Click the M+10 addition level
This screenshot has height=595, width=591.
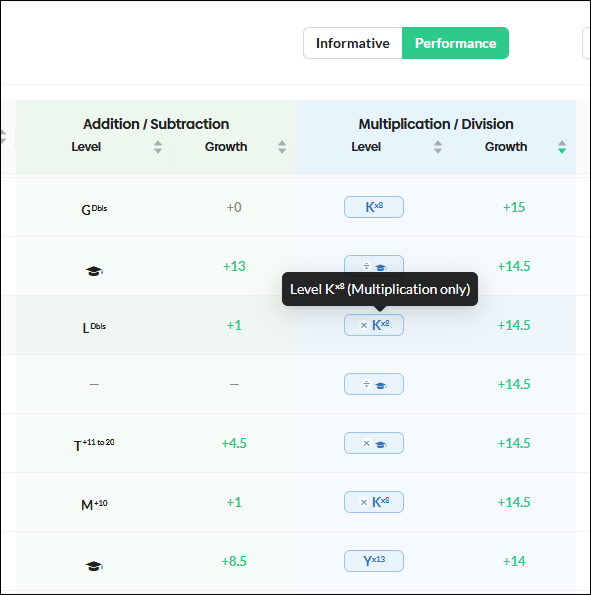[x=94, y=505]
